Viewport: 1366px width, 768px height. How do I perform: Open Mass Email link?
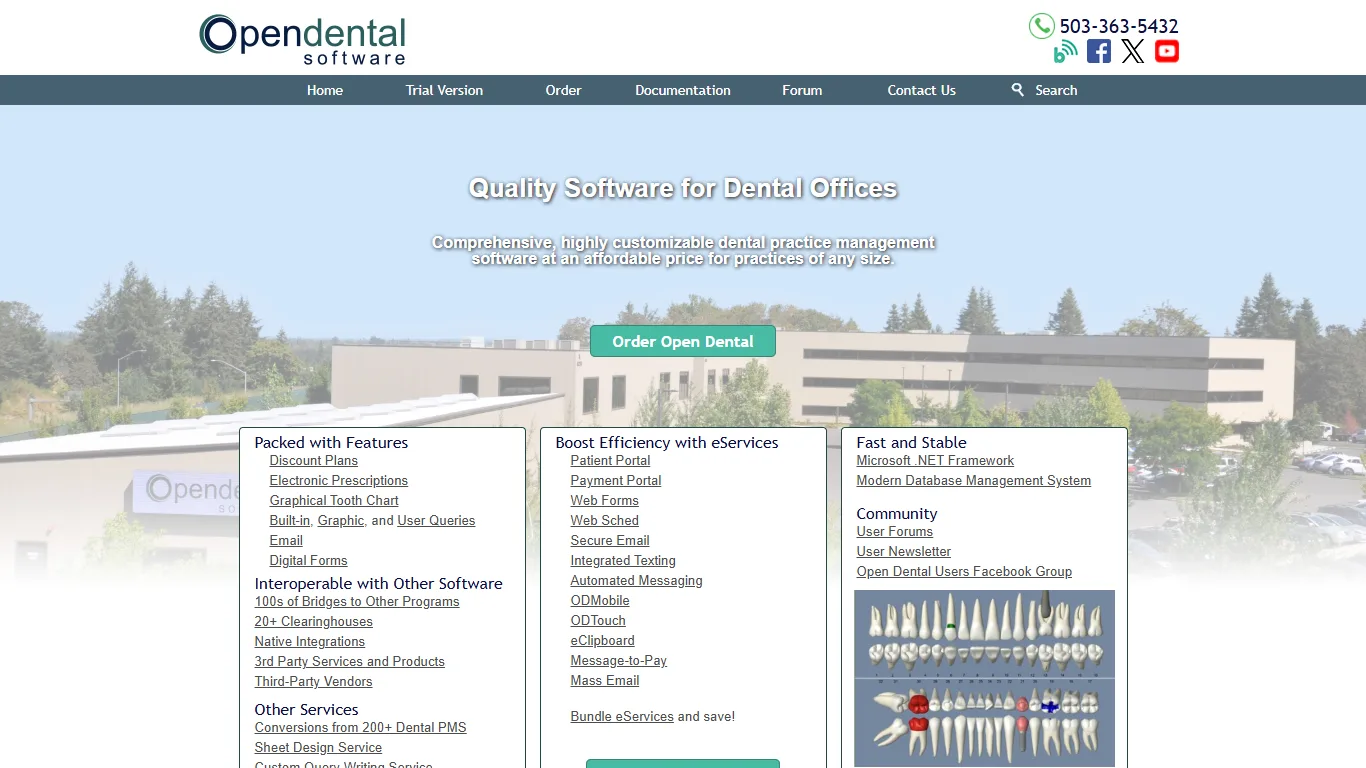click(605, 681)
